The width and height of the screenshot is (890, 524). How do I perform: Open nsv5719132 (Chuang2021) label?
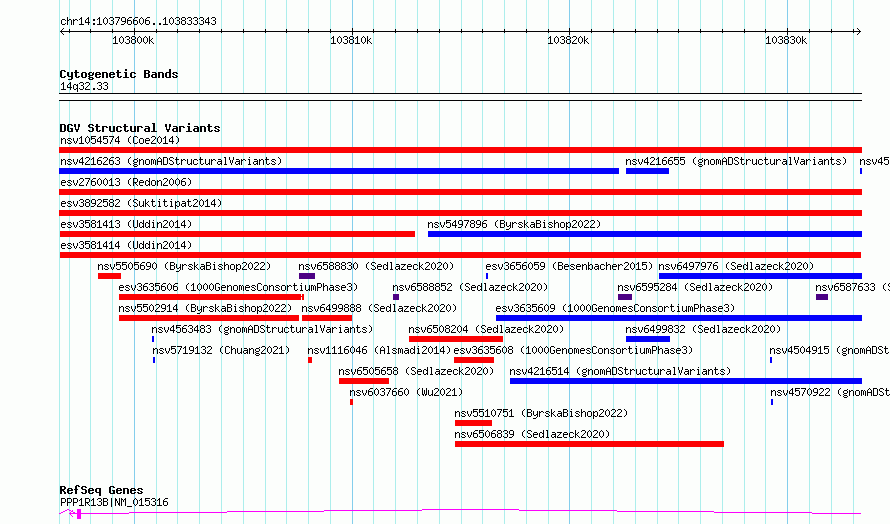pyautogui.click(x=221, y=350)
